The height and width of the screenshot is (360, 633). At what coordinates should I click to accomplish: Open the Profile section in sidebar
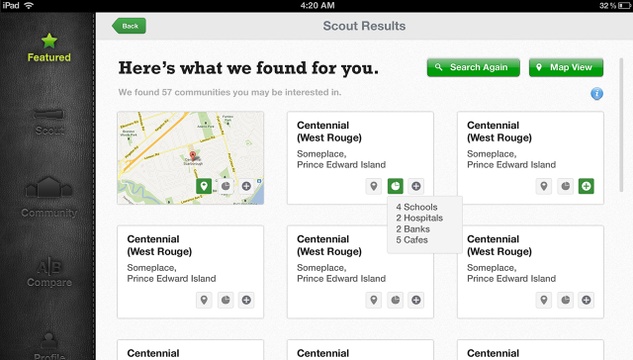49,346
